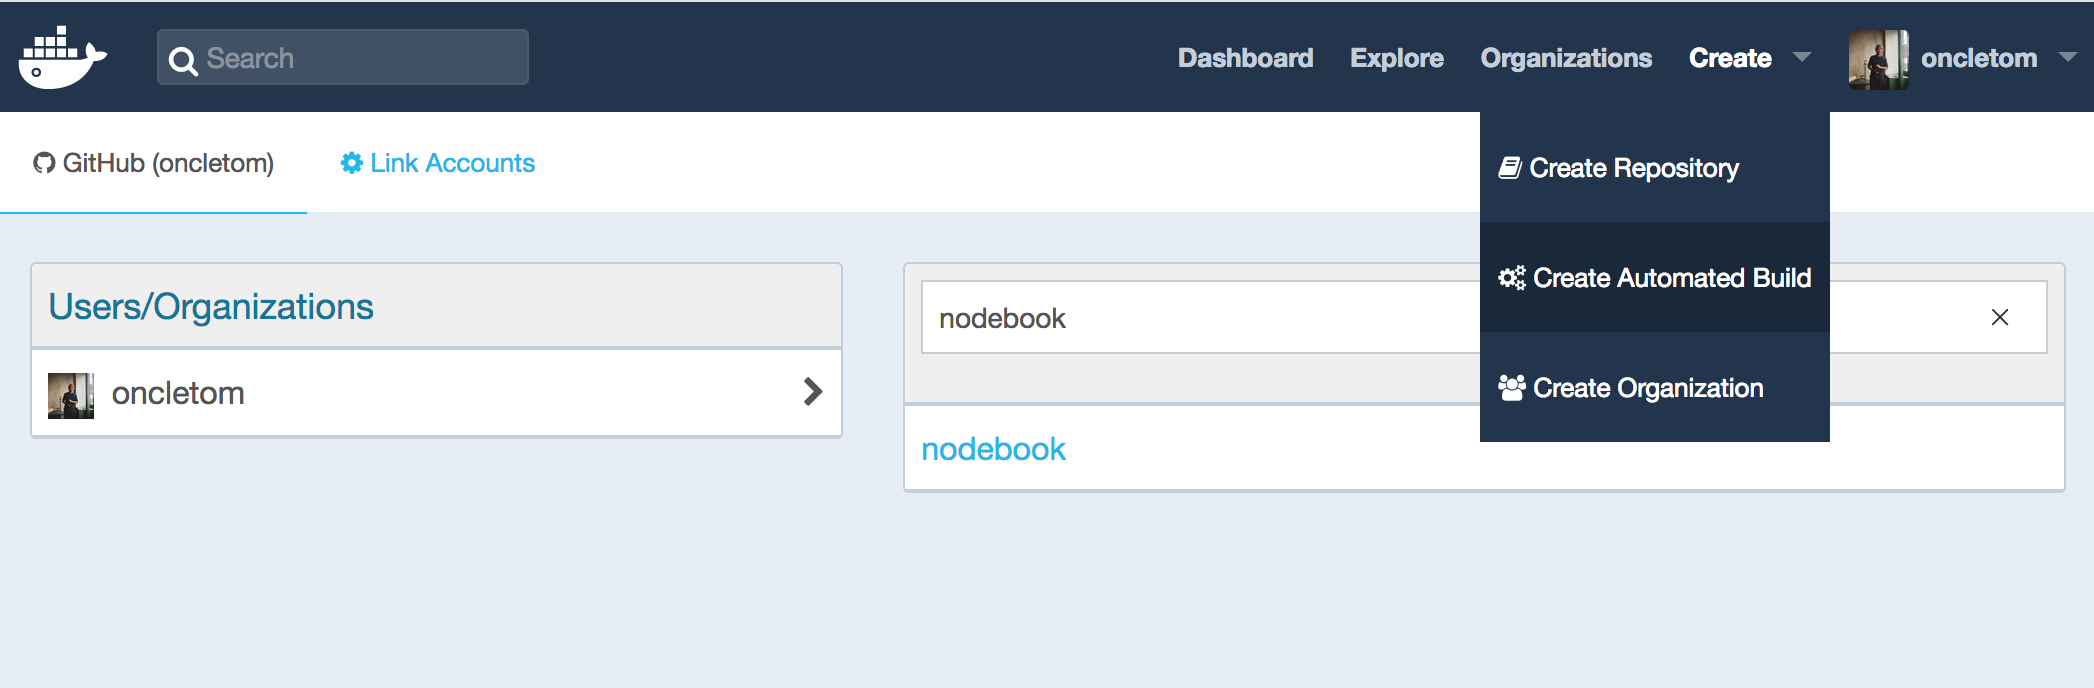Open the Explore page
Screen dimensions: 2094x688
1396,57
